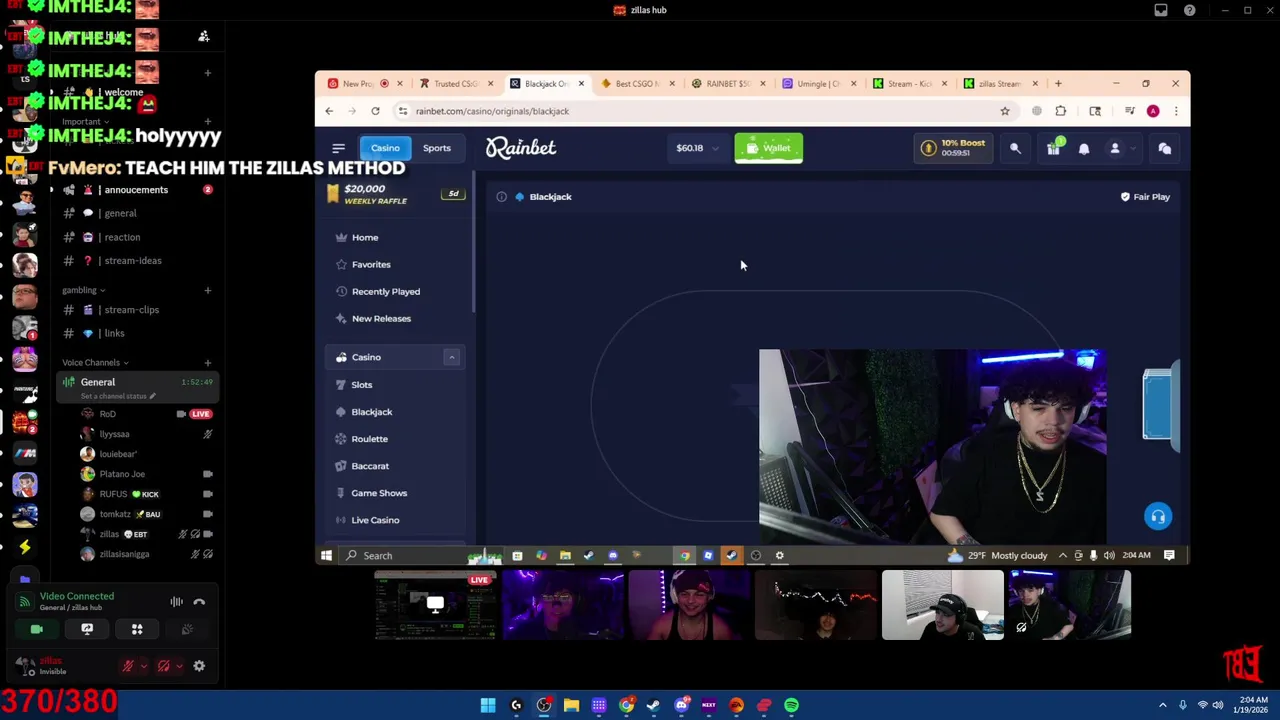
Task: Open the rewards gift icon
Action: [x=1053, y=148]
